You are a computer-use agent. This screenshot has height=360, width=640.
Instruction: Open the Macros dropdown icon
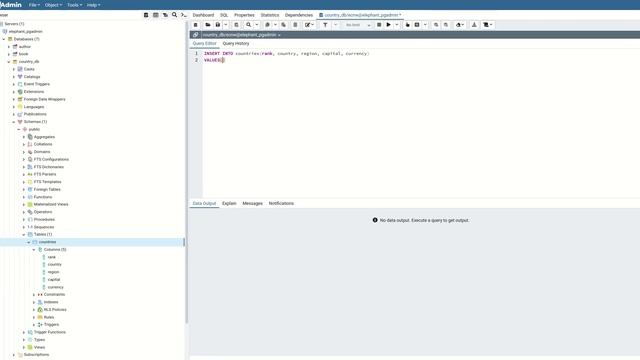point(488,25)
